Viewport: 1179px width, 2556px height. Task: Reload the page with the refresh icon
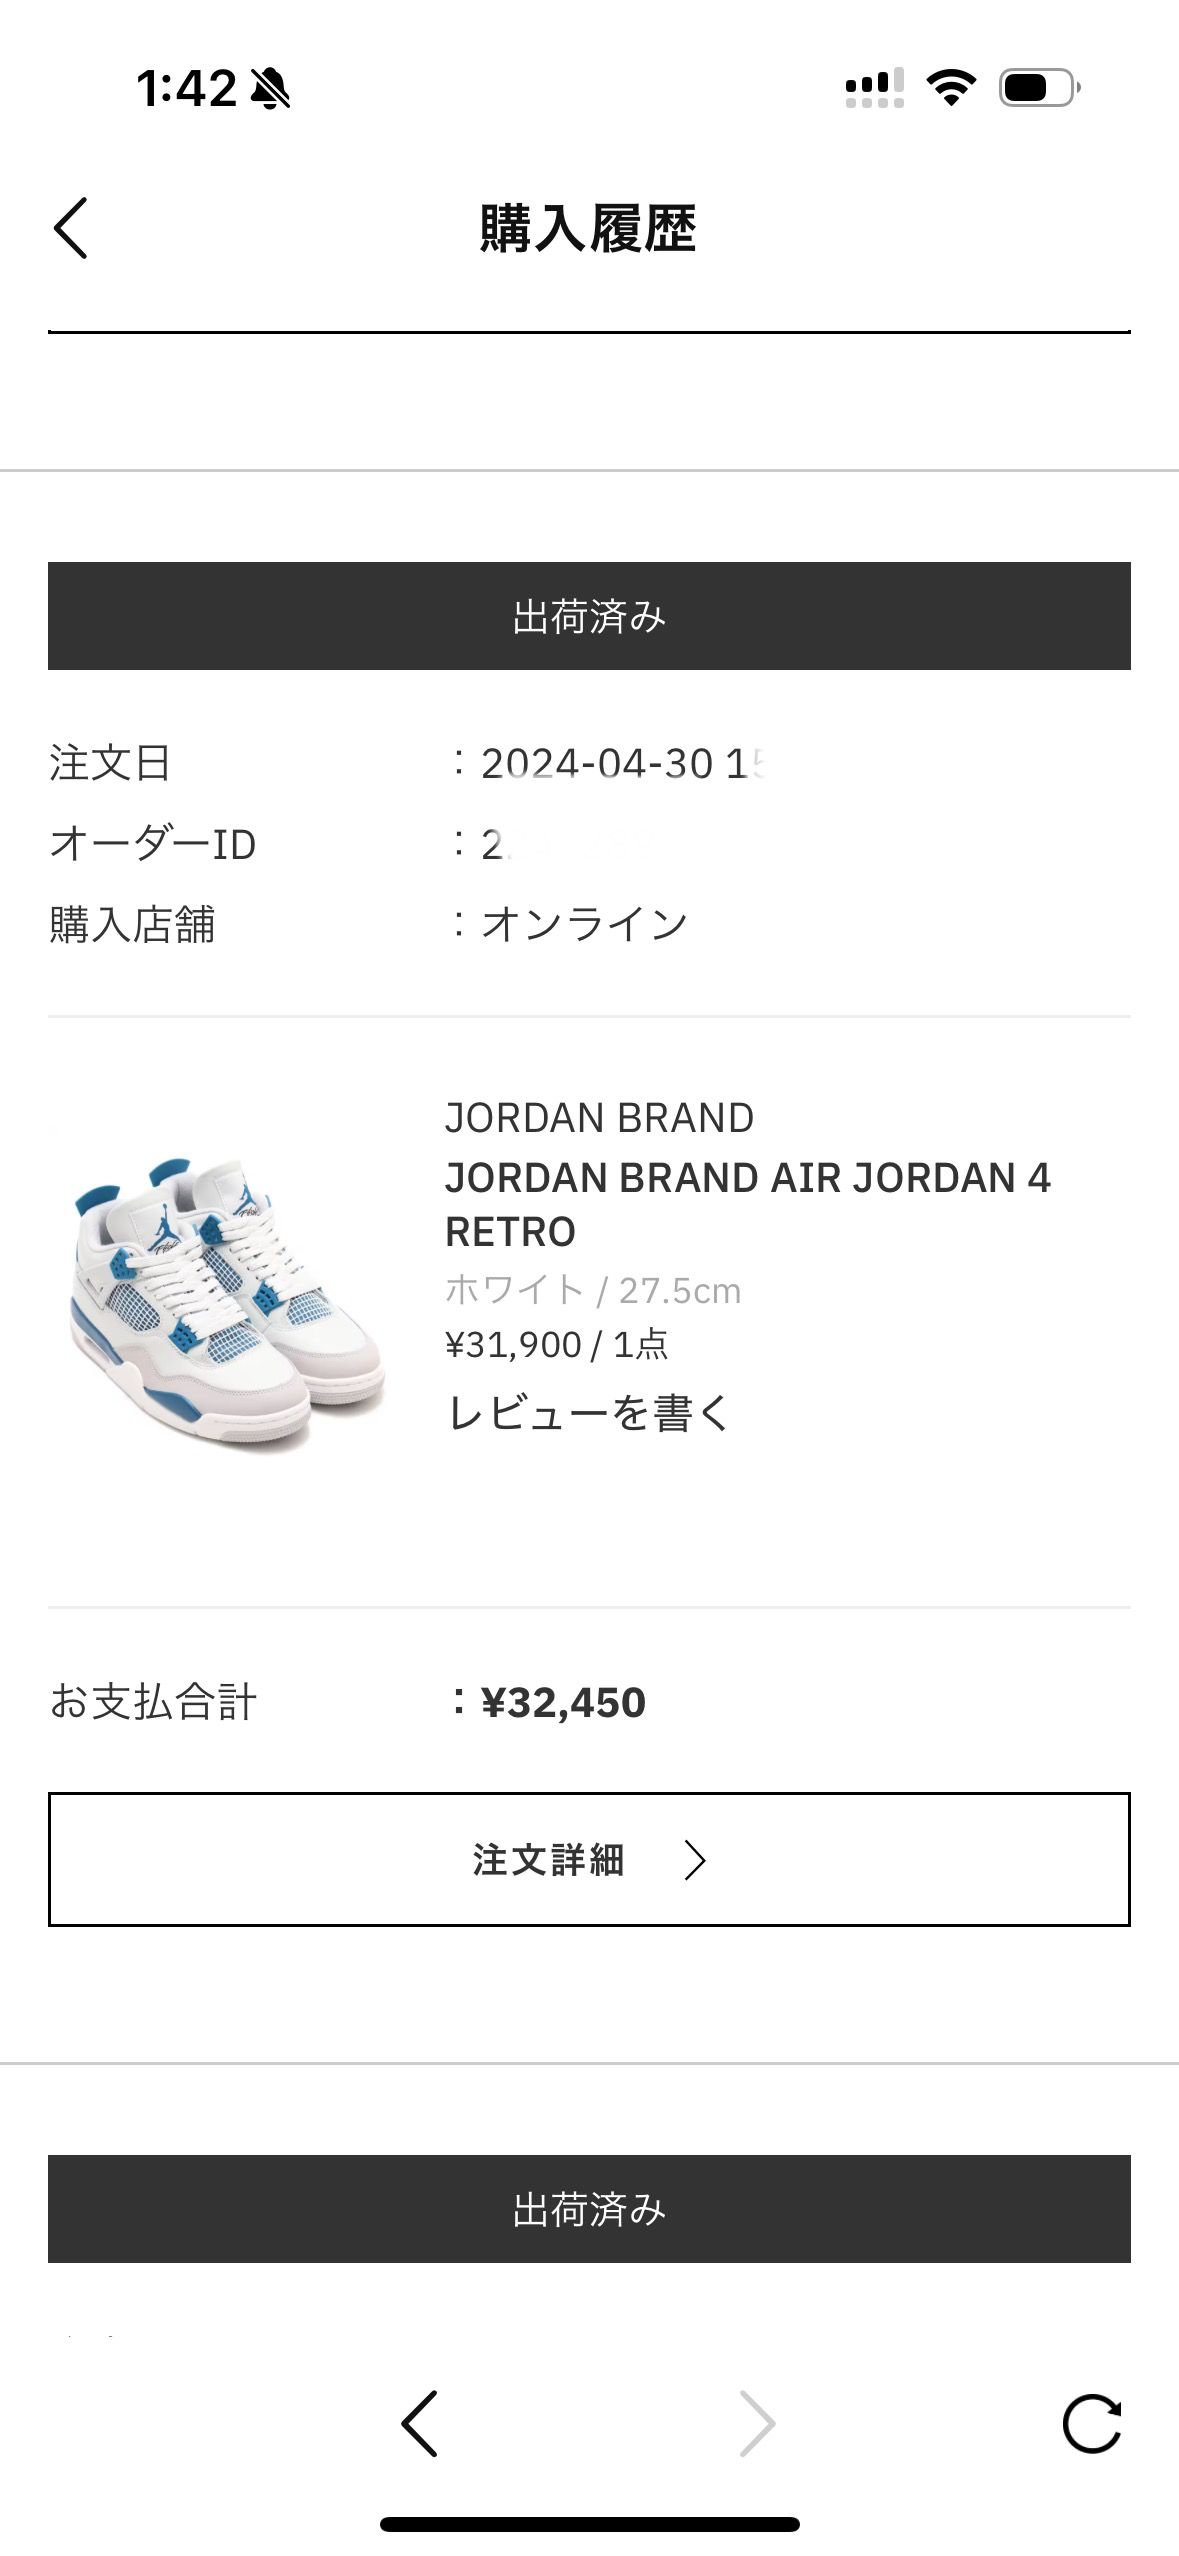click(x=1092, y=2423)
